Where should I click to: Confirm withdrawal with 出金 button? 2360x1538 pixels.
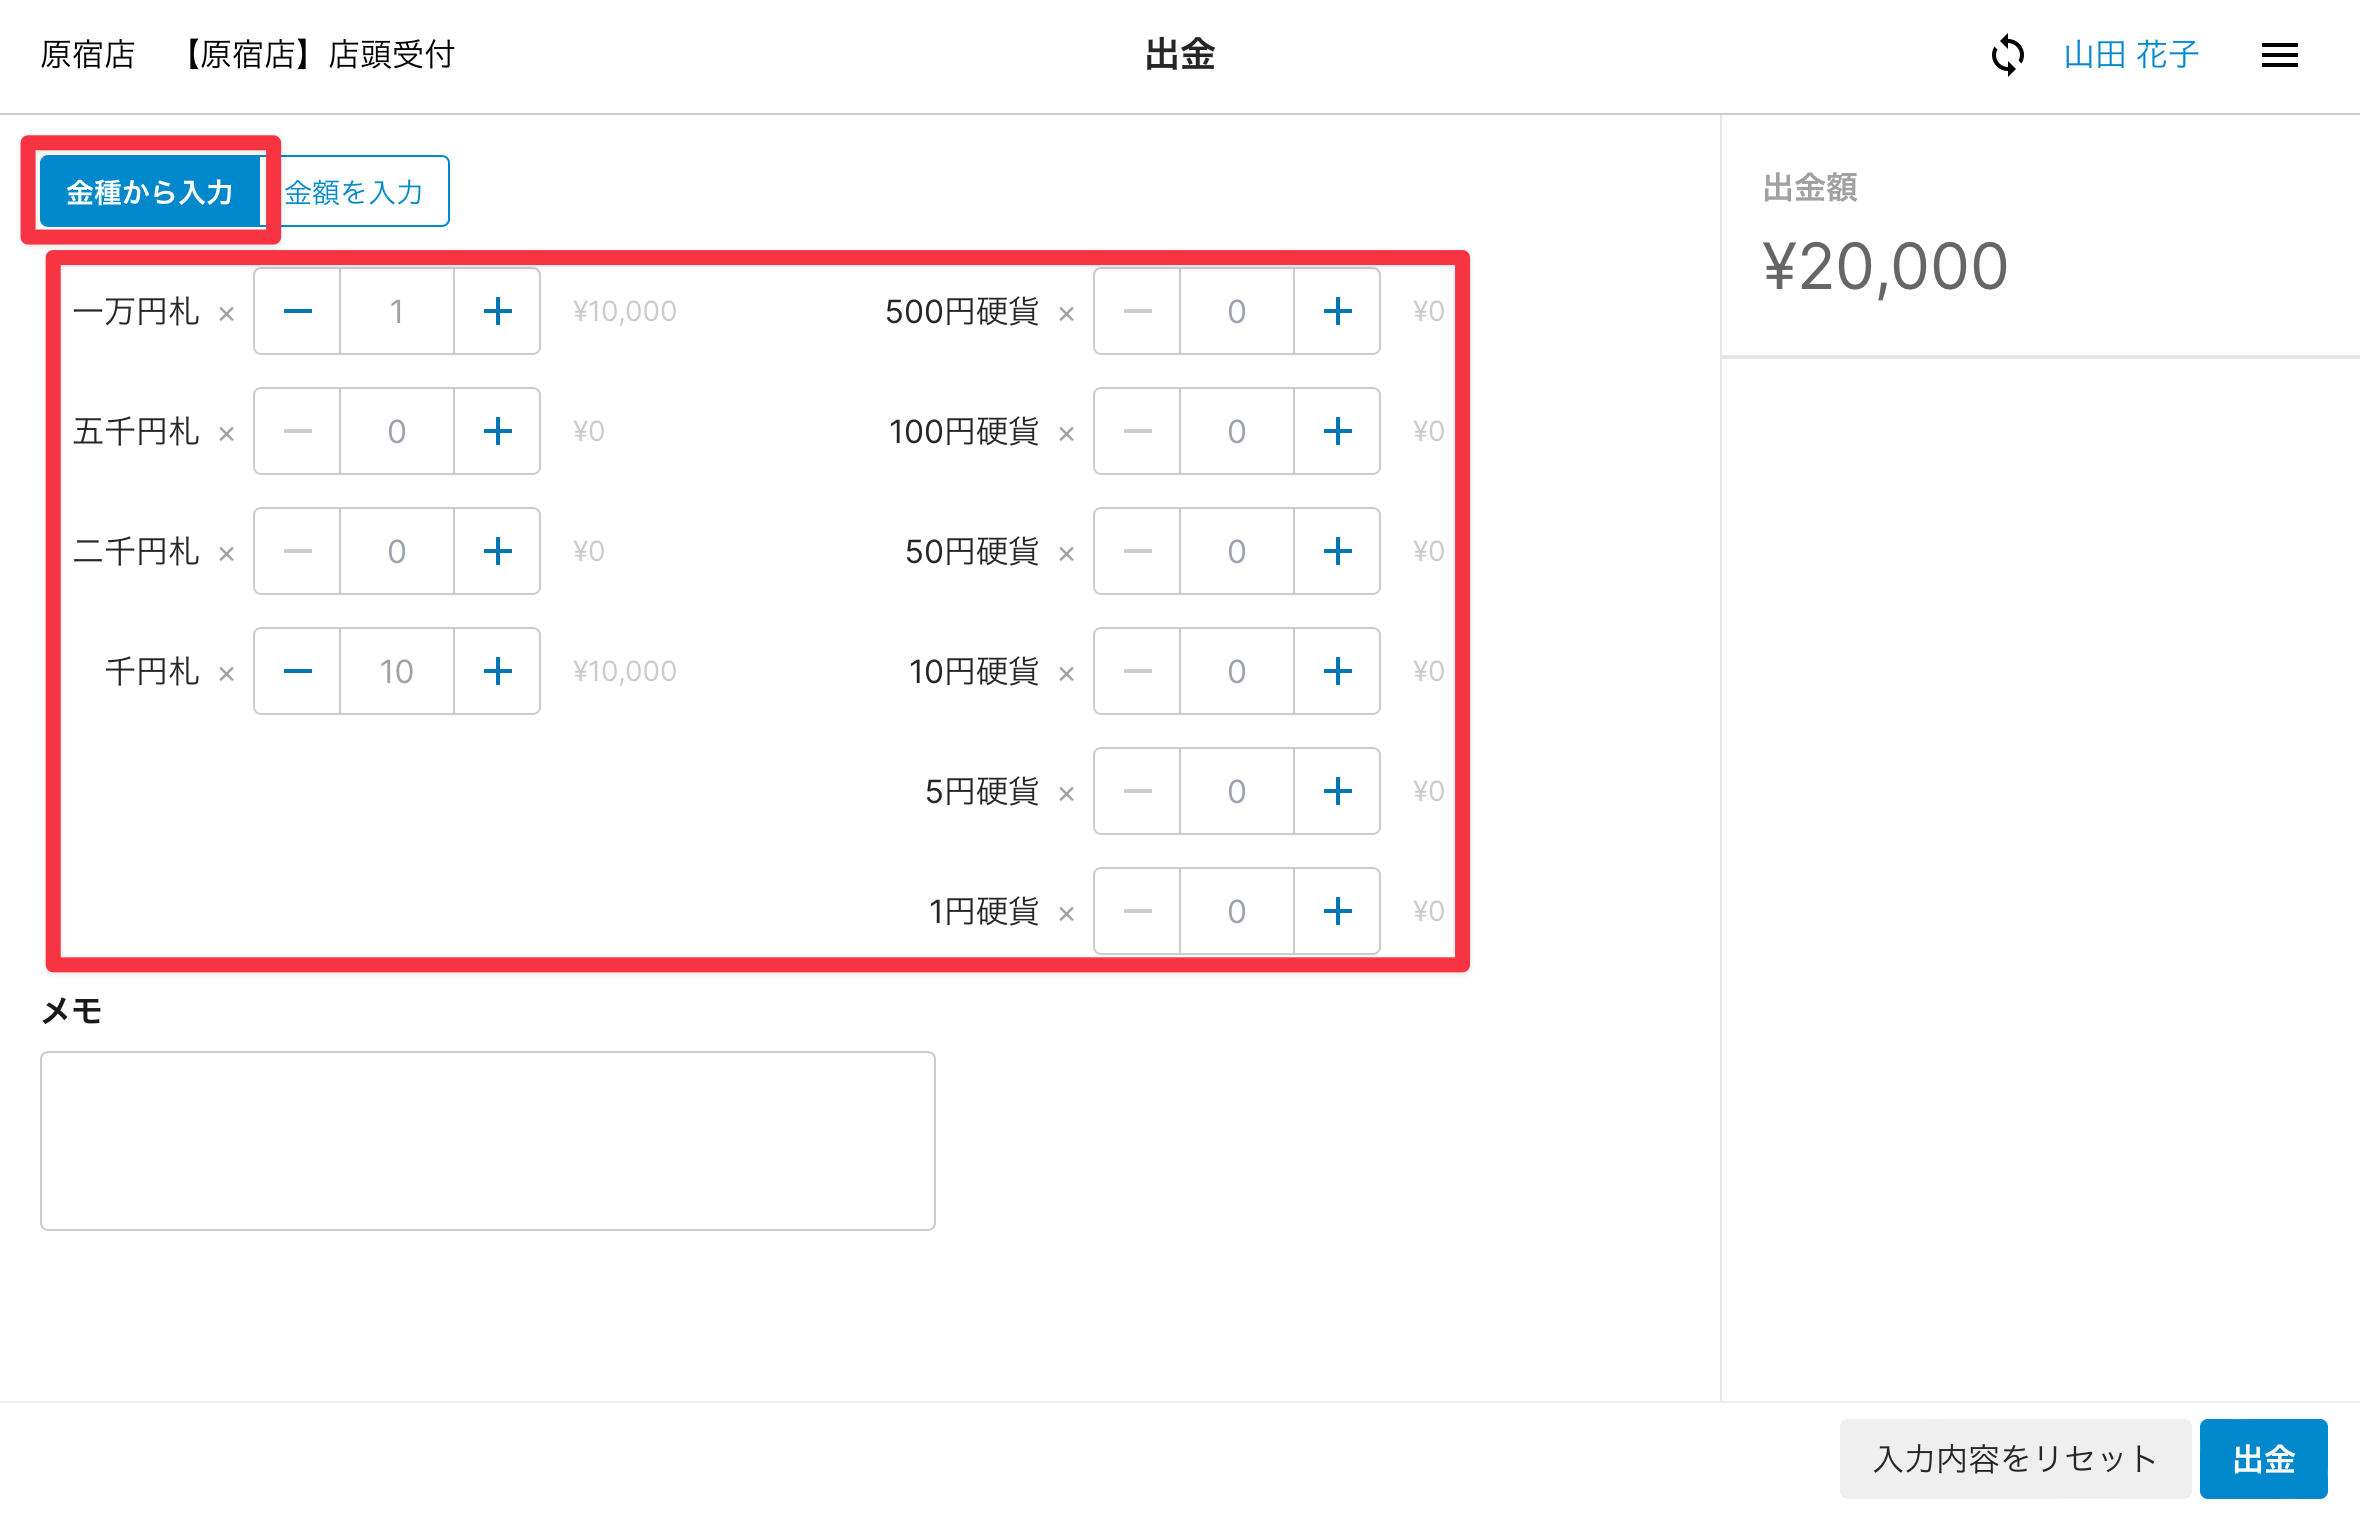2263,1459
